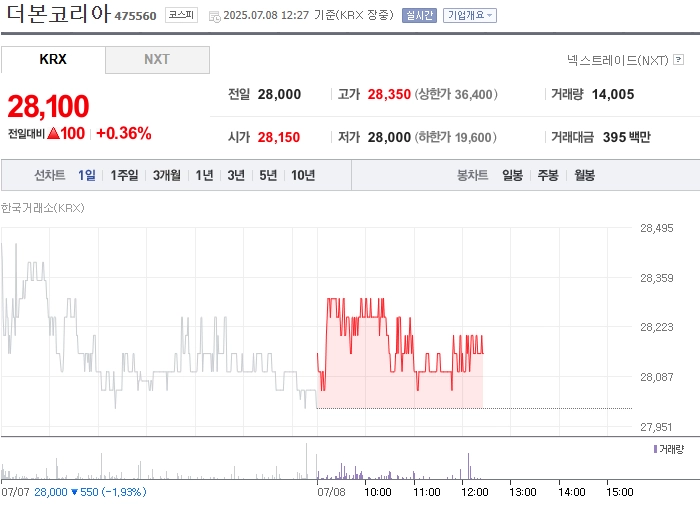Image resolution: width=700 pixels, height=515 pixels.
Task: Click the 하한가 19,600 text
Action: [455, 137]
